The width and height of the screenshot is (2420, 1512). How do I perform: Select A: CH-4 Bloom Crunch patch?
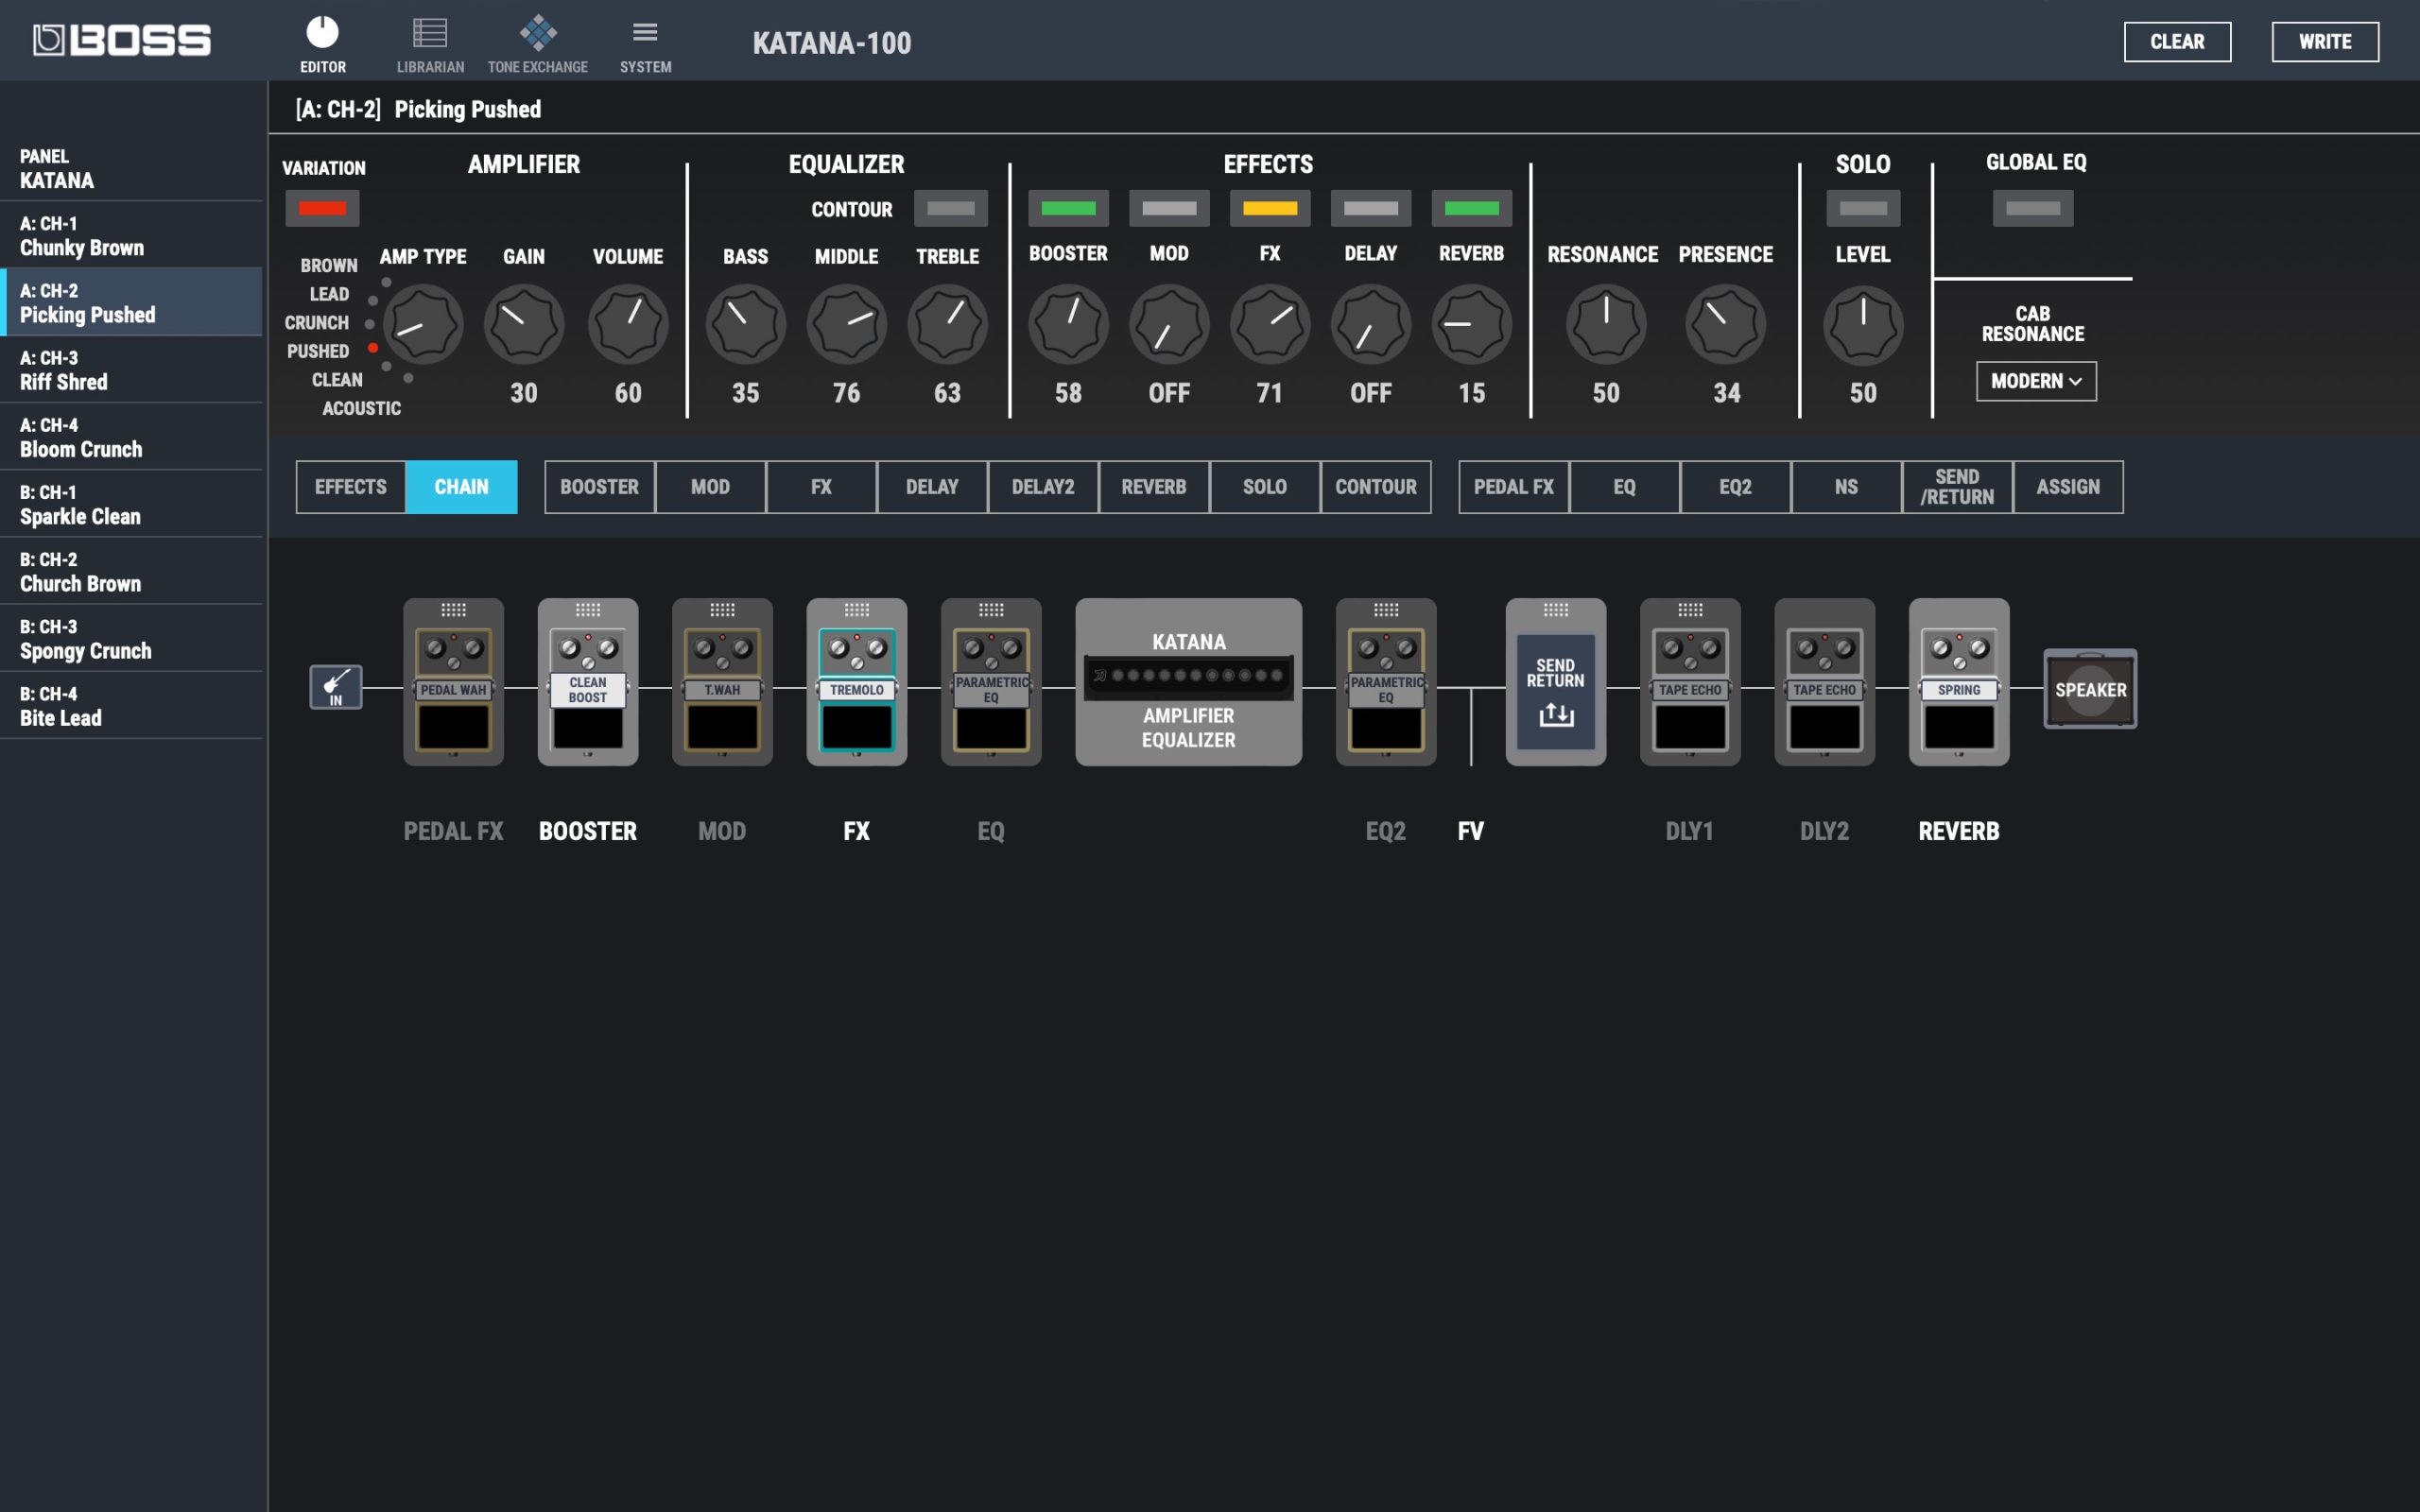(x=131, y=437)
